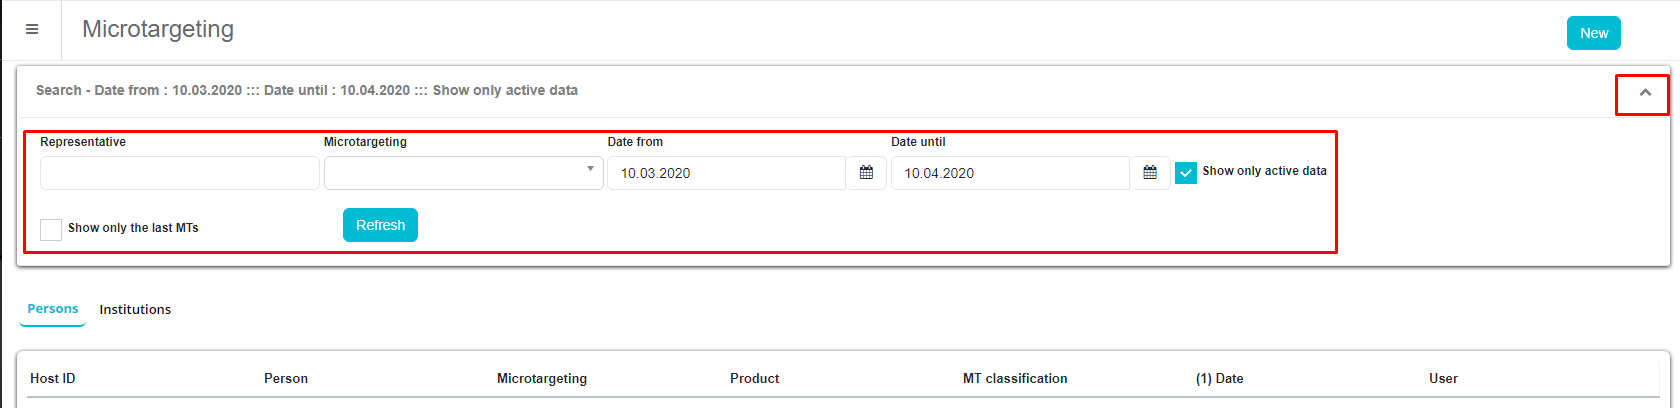Click the User column header
The width and height of the screenshot is (1680, 408).
(1443, 379)
